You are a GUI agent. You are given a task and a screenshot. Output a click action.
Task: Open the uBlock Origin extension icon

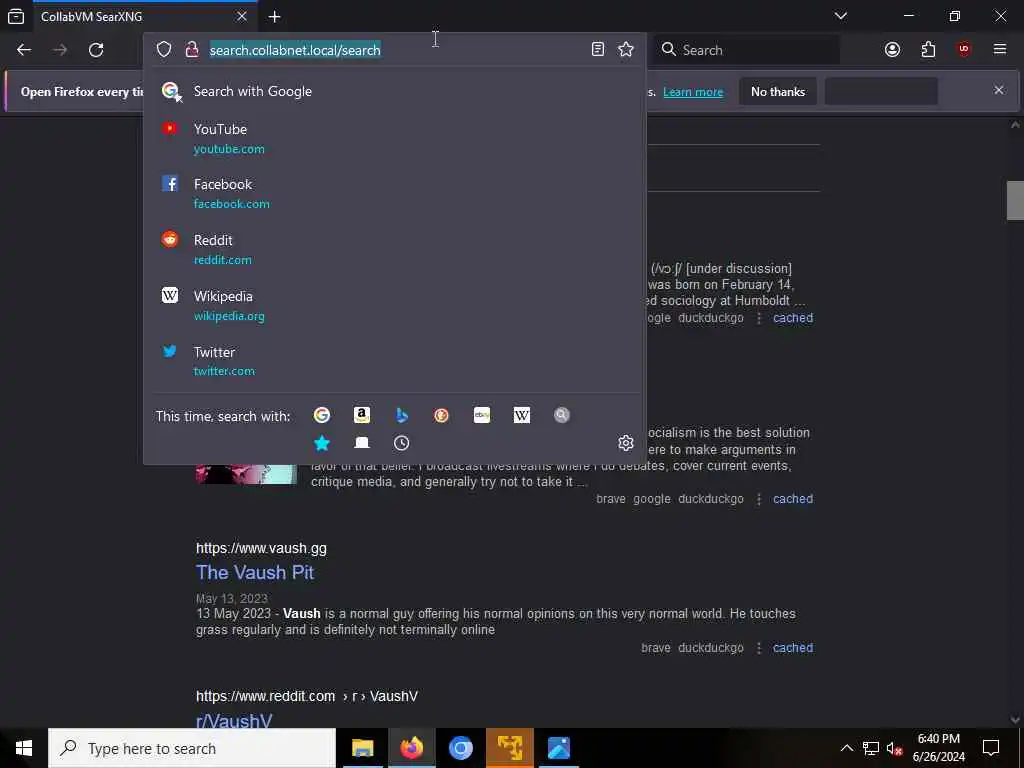tap(964, 50)
